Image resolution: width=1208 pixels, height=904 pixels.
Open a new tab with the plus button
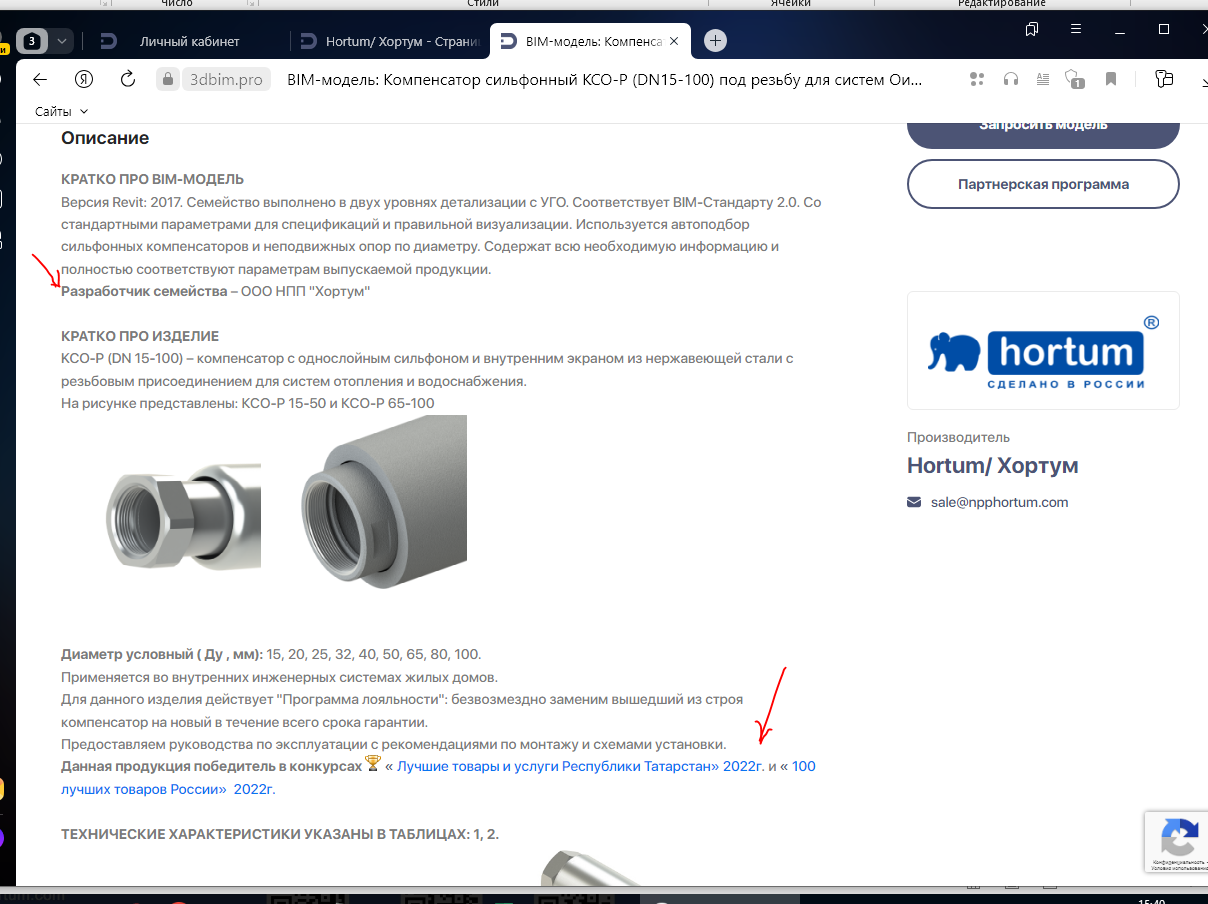click(715, 41)
